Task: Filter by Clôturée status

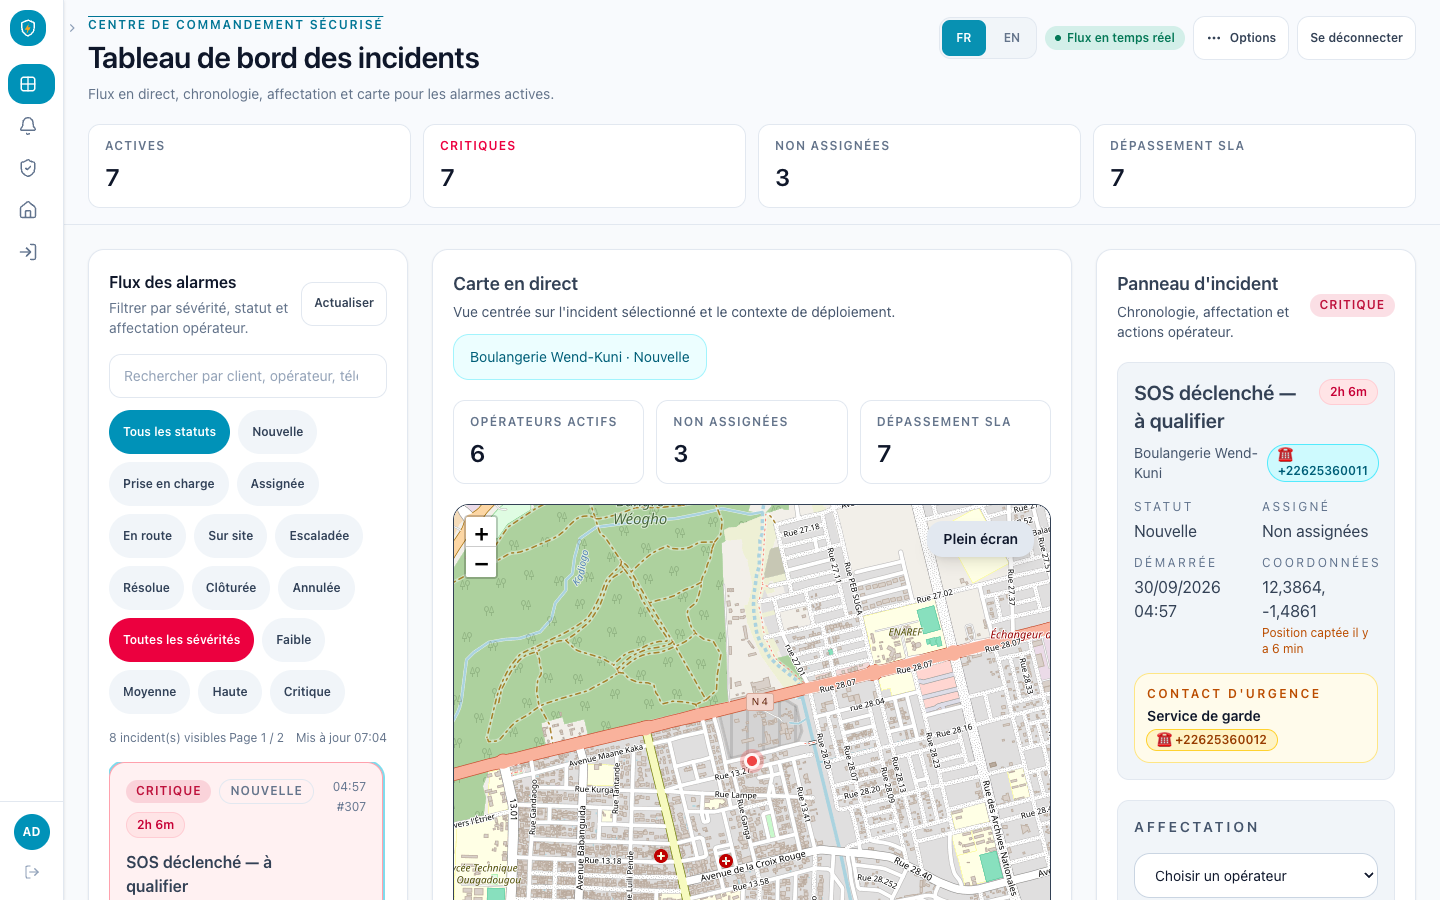Action: [x=231, y=588]
